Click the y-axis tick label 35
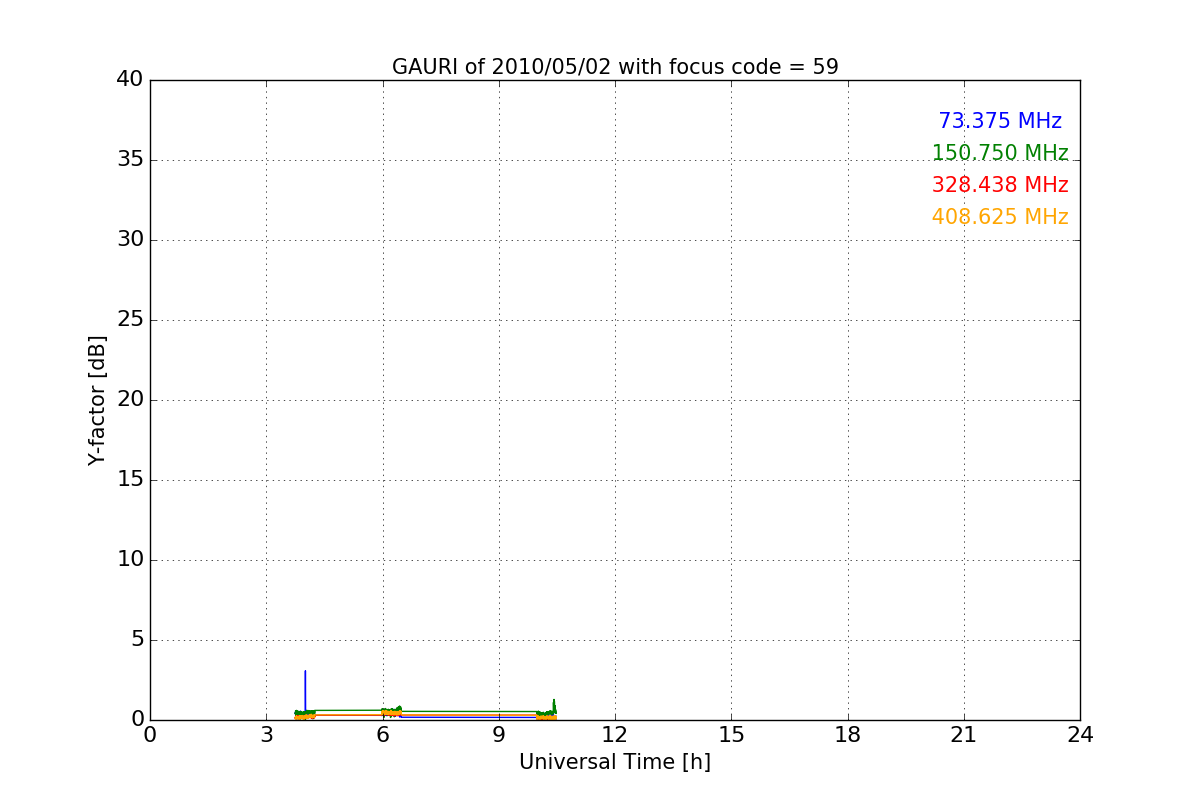 tap(130, 160)
